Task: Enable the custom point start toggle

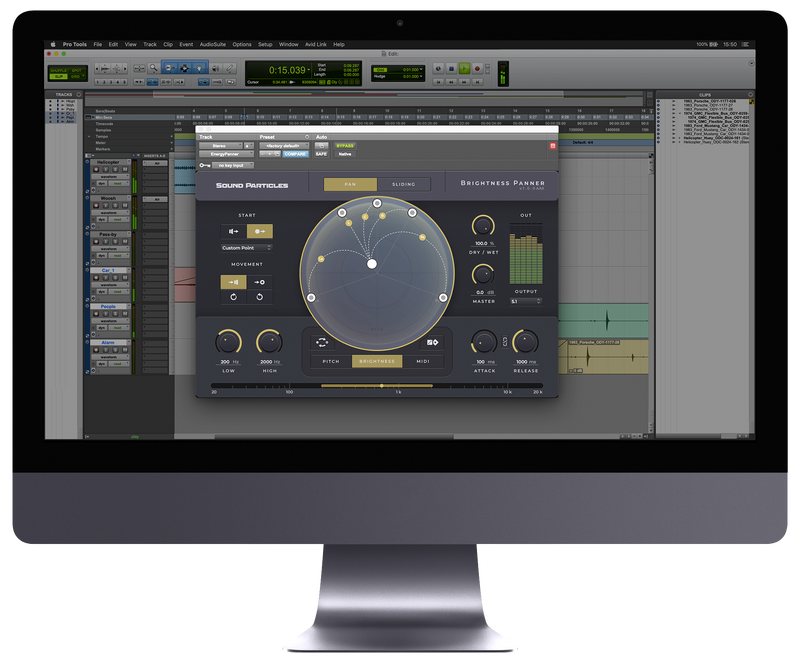Action: (259, 230)
